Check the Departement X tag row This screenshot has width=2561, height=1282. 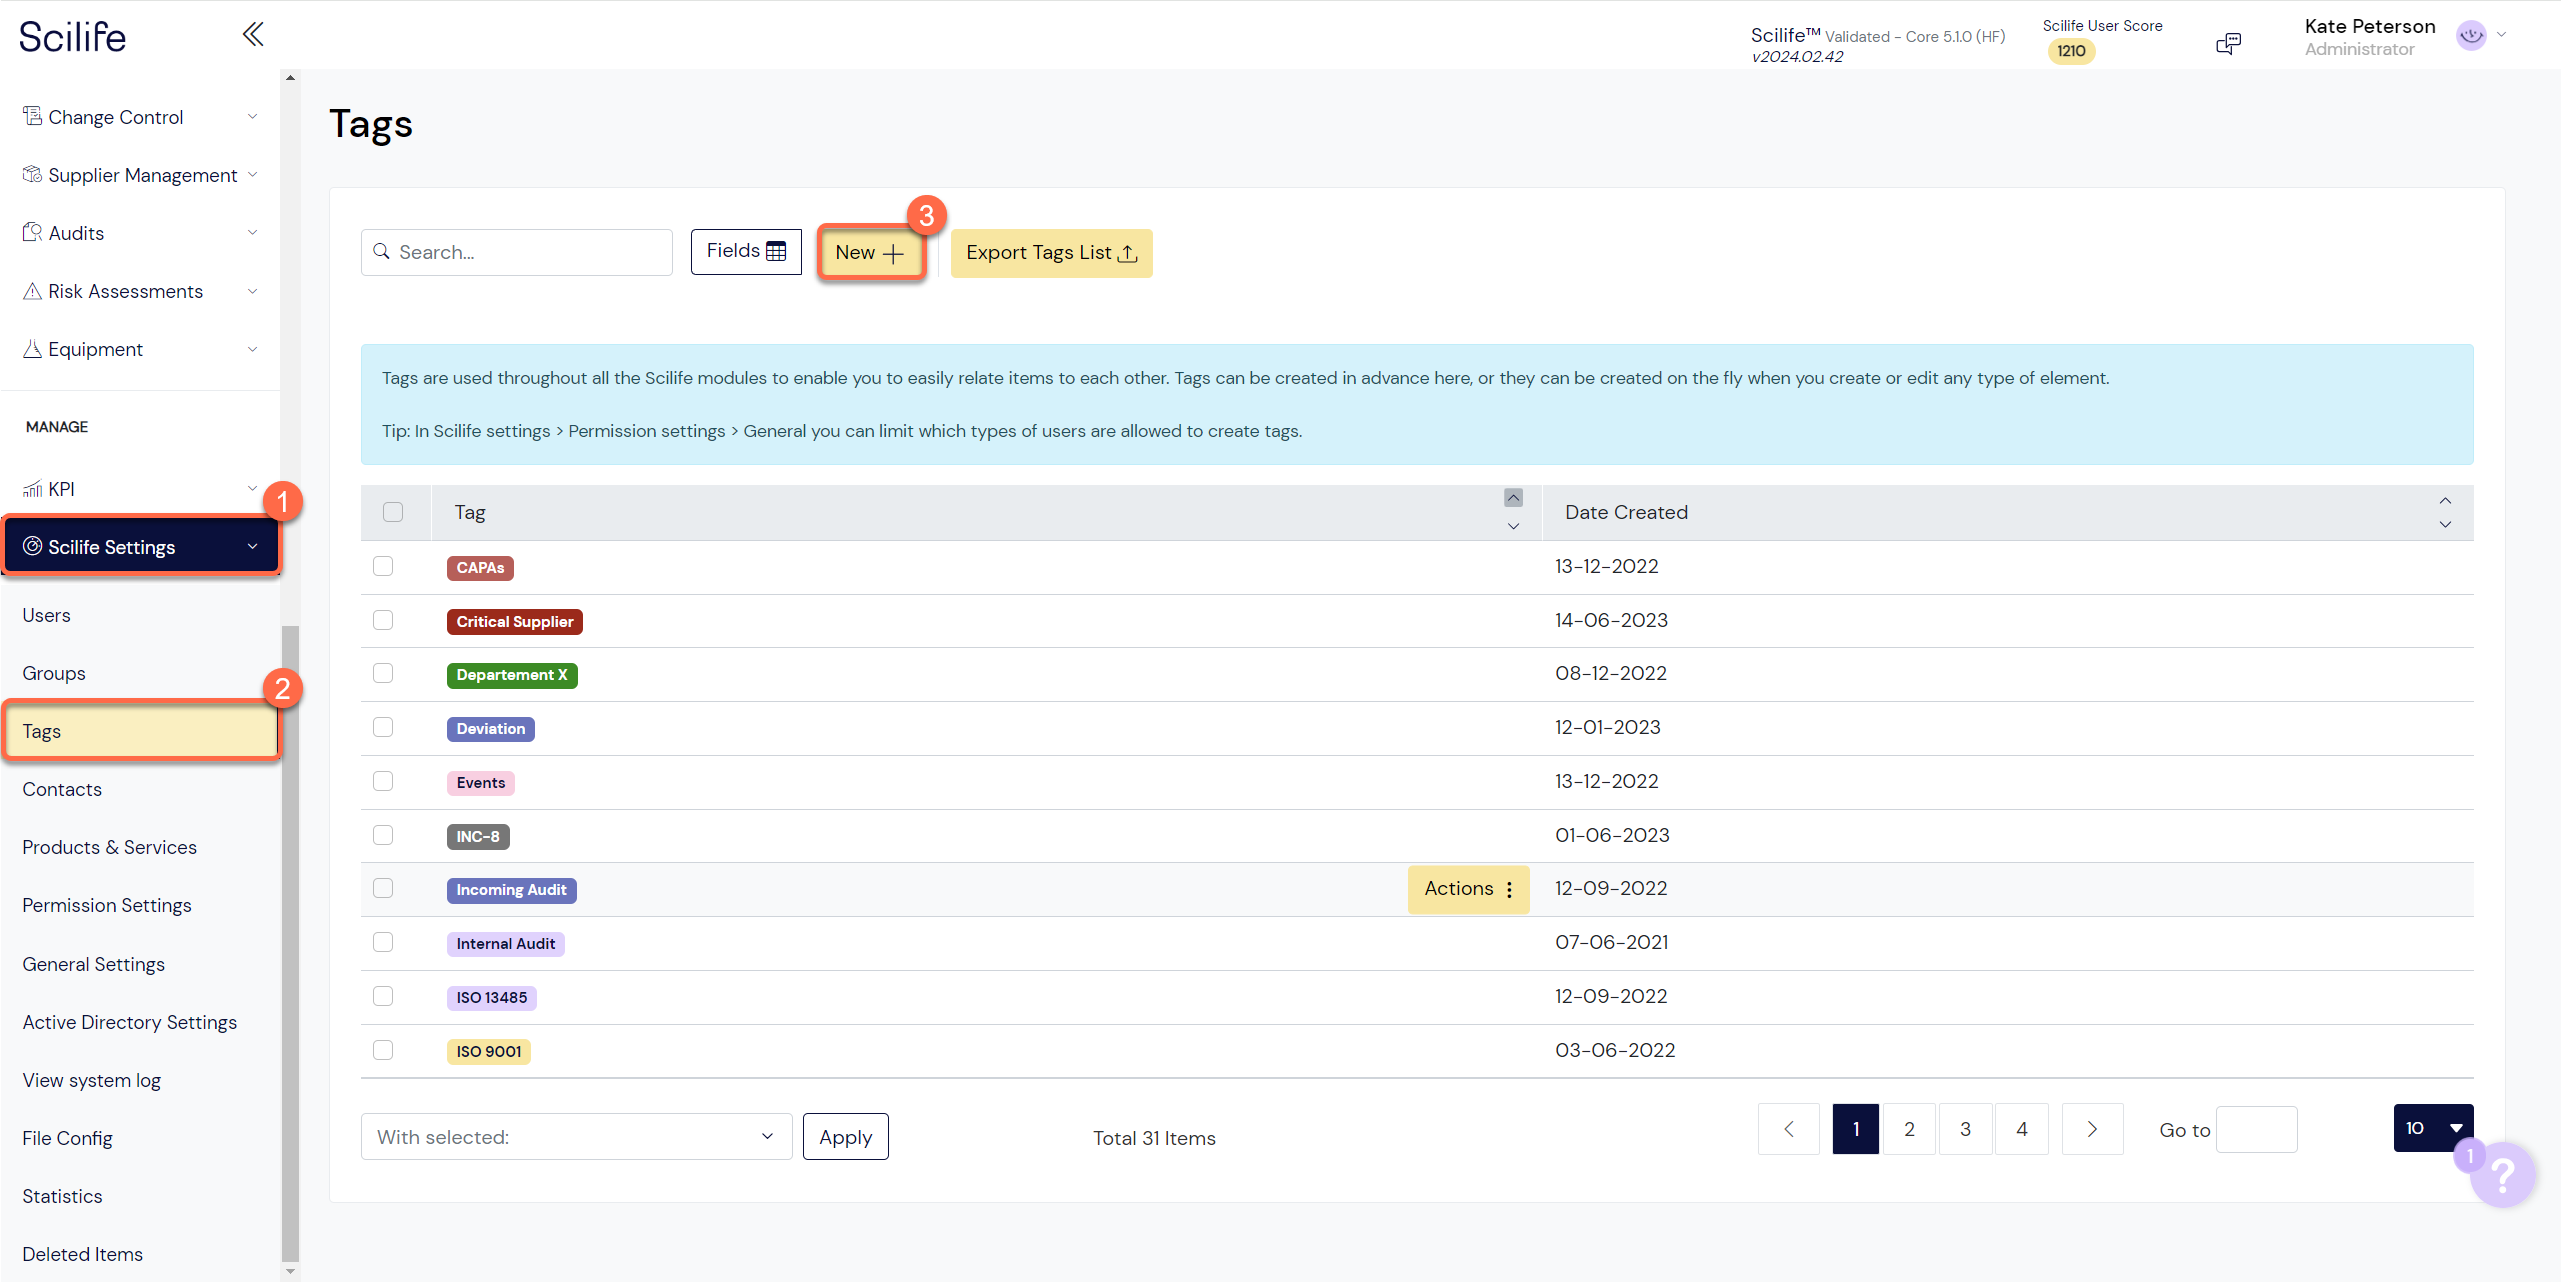[x=383, y=673]
